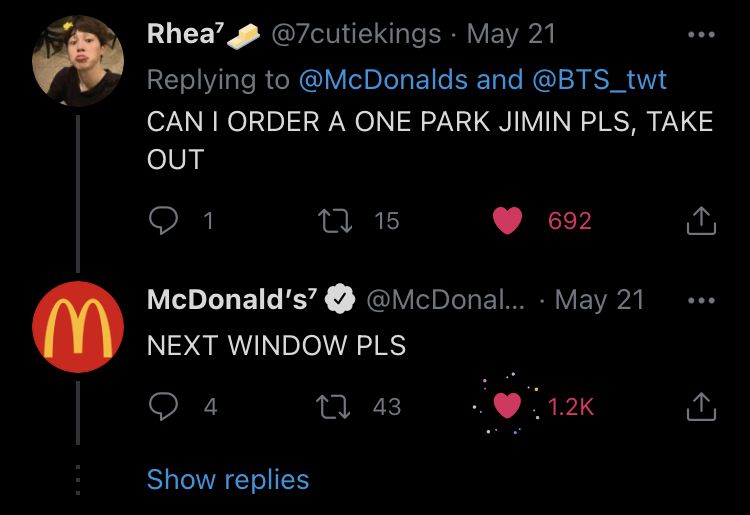Open @7cutiekings handle
750x515 pixels.
click(356, 34)
